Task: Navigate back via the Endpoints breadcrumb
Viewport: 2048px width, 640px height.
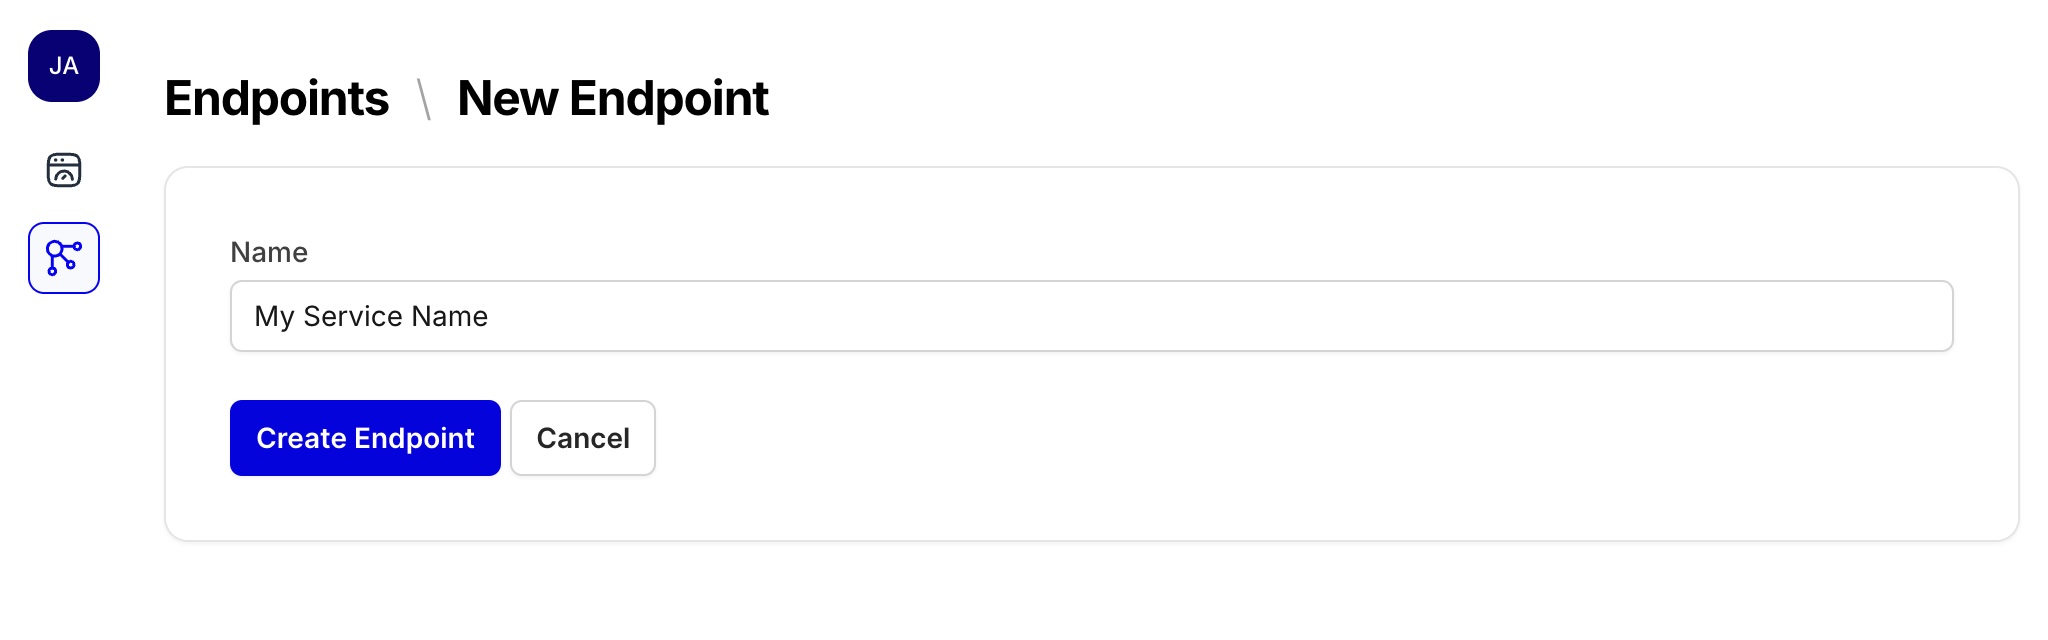Action: point(278,98)
